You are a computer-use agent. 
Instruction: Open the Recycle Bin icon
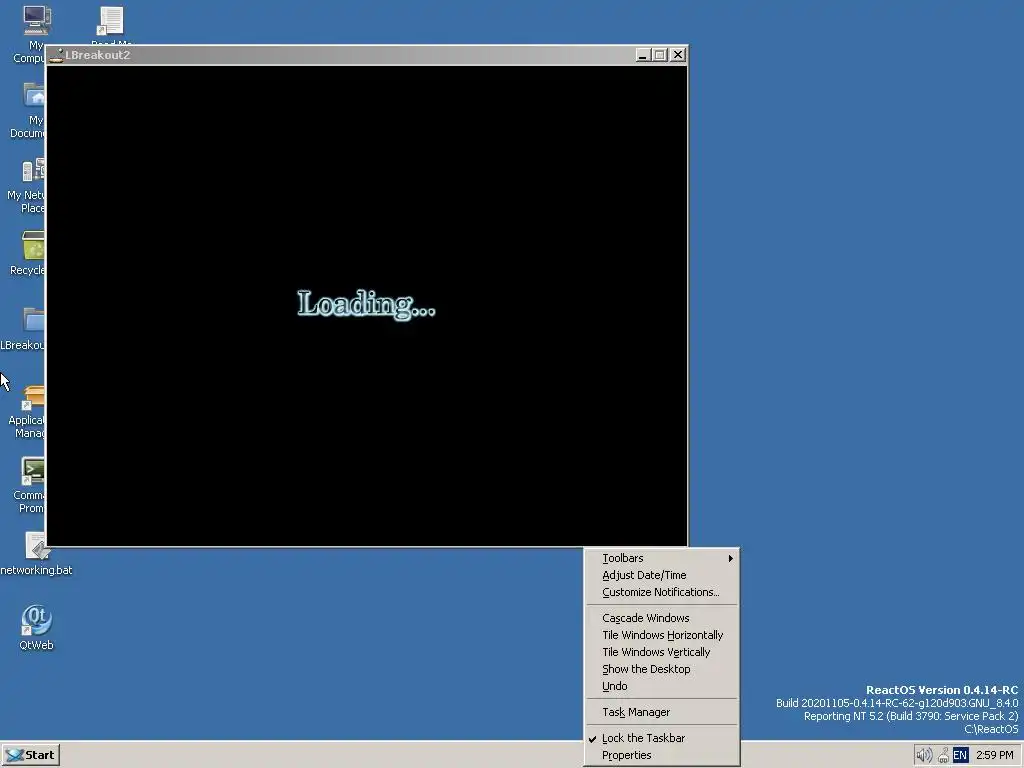(33, 246)
